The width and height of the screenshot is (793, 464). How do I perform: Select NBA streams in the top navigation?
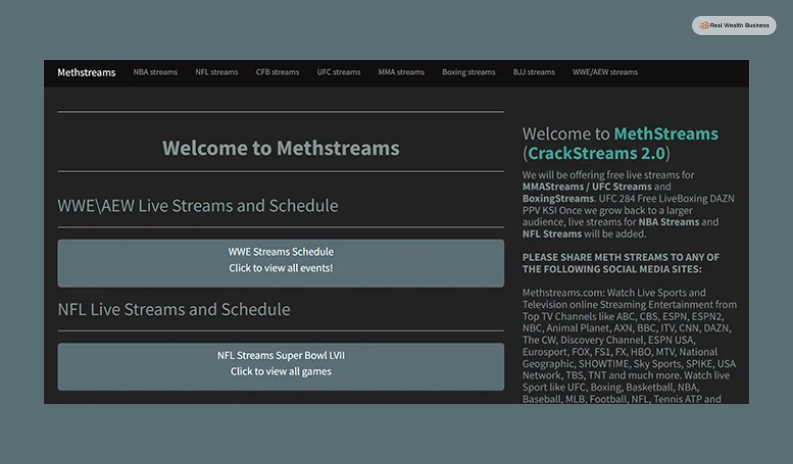[x=155, y=72]
